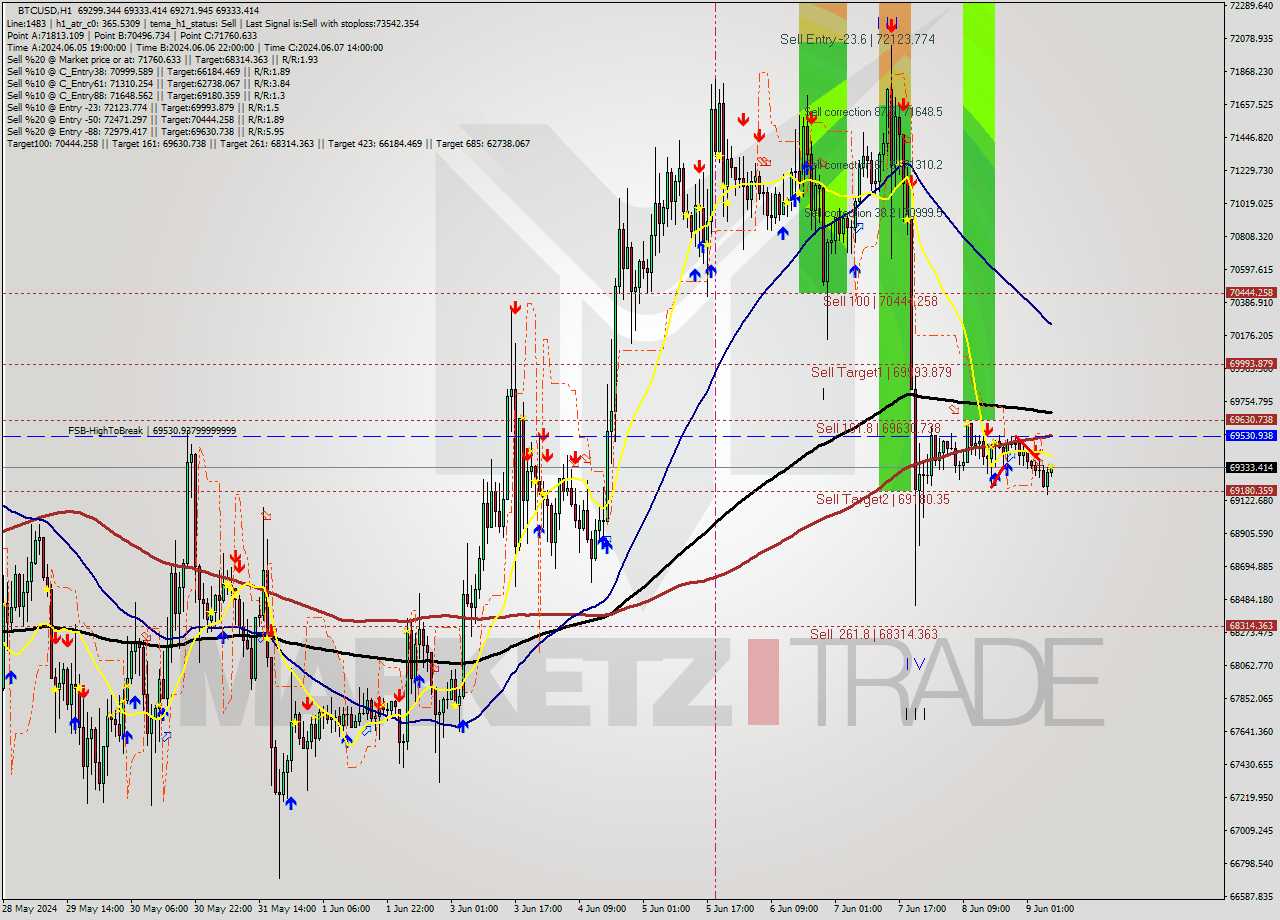The image size is (1280, 920).
Task: Click the current price tag 69333.414
Action: pyautogui.click(x=1250, y=467)
